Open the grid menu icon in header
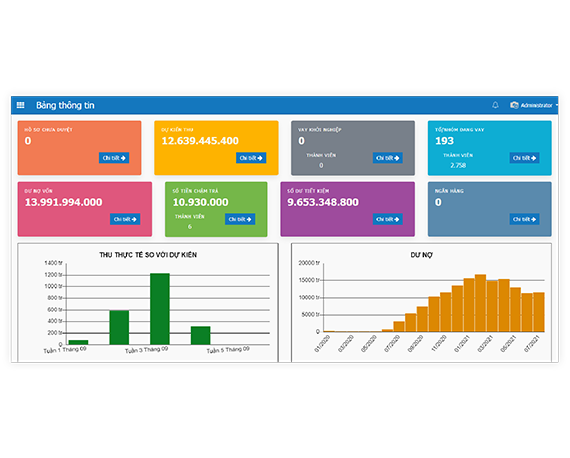The image size is (570, 458). pyautogui.click(x=21, y=105)
